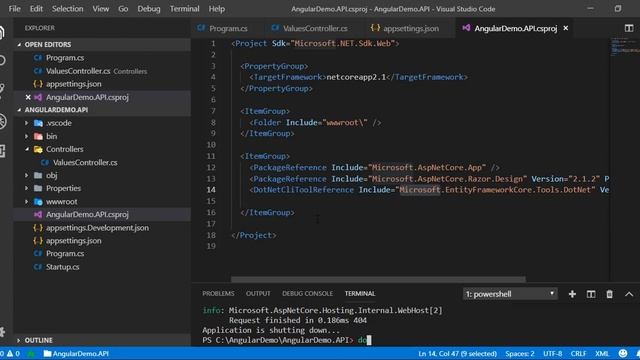Open the File menu

[x=14, y=9]
